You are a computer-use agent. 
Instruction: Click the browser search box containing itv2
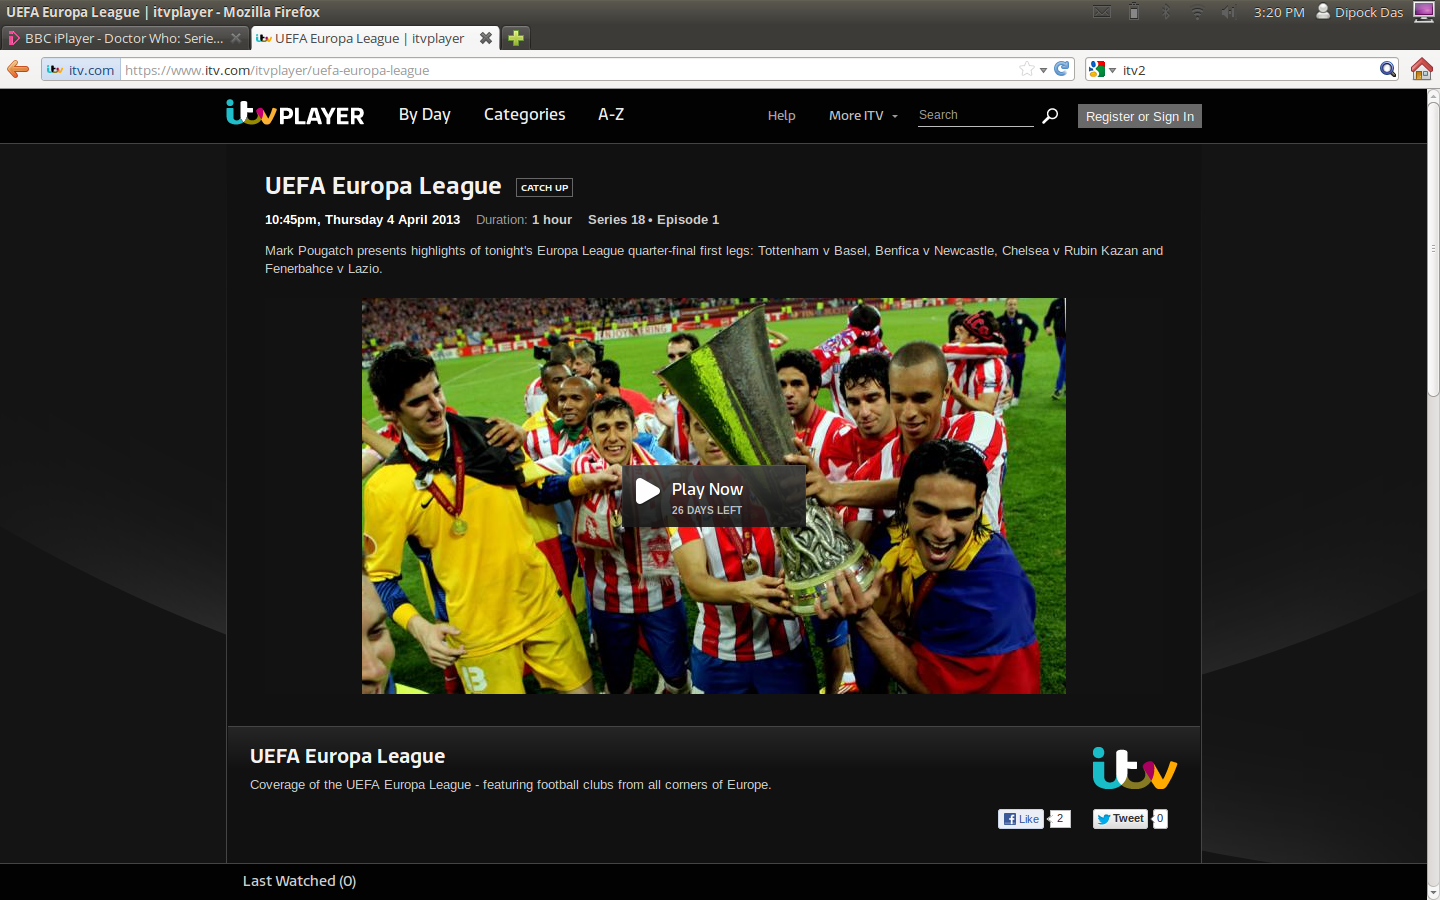(1248, 70)
